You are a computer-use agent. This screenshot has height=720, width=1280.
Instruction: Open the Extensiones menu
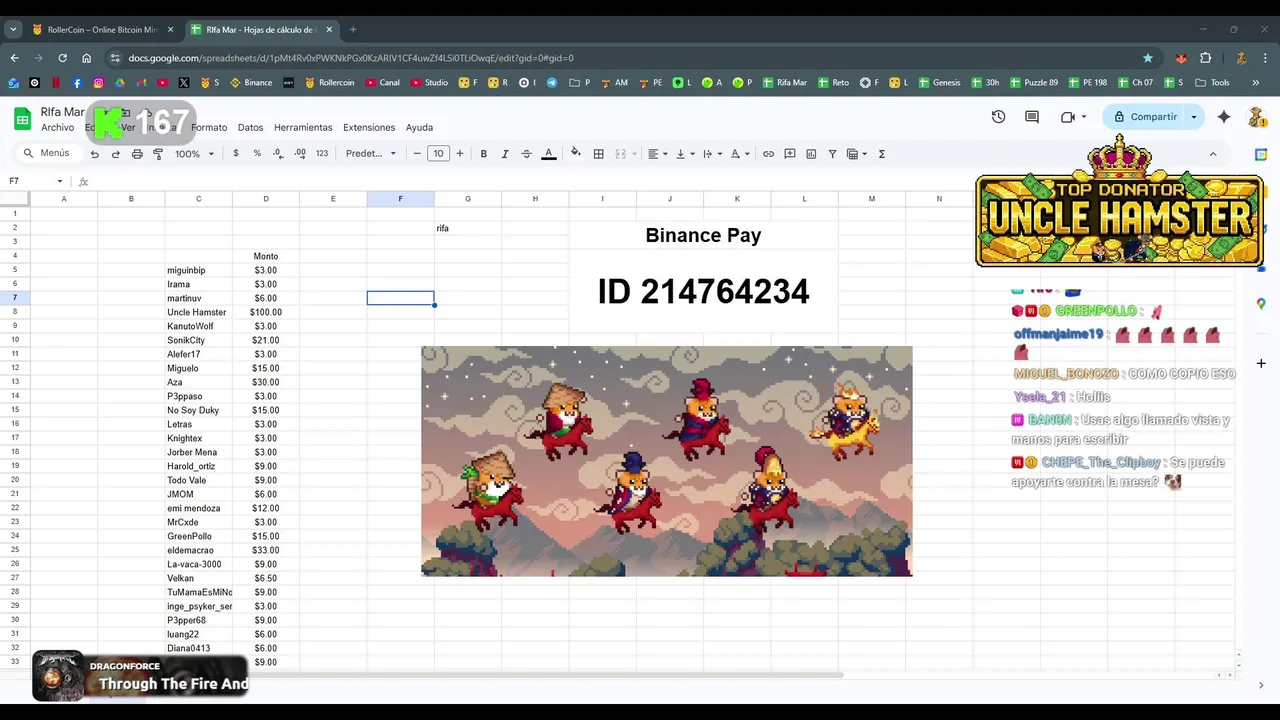click(x=369, y=128)
